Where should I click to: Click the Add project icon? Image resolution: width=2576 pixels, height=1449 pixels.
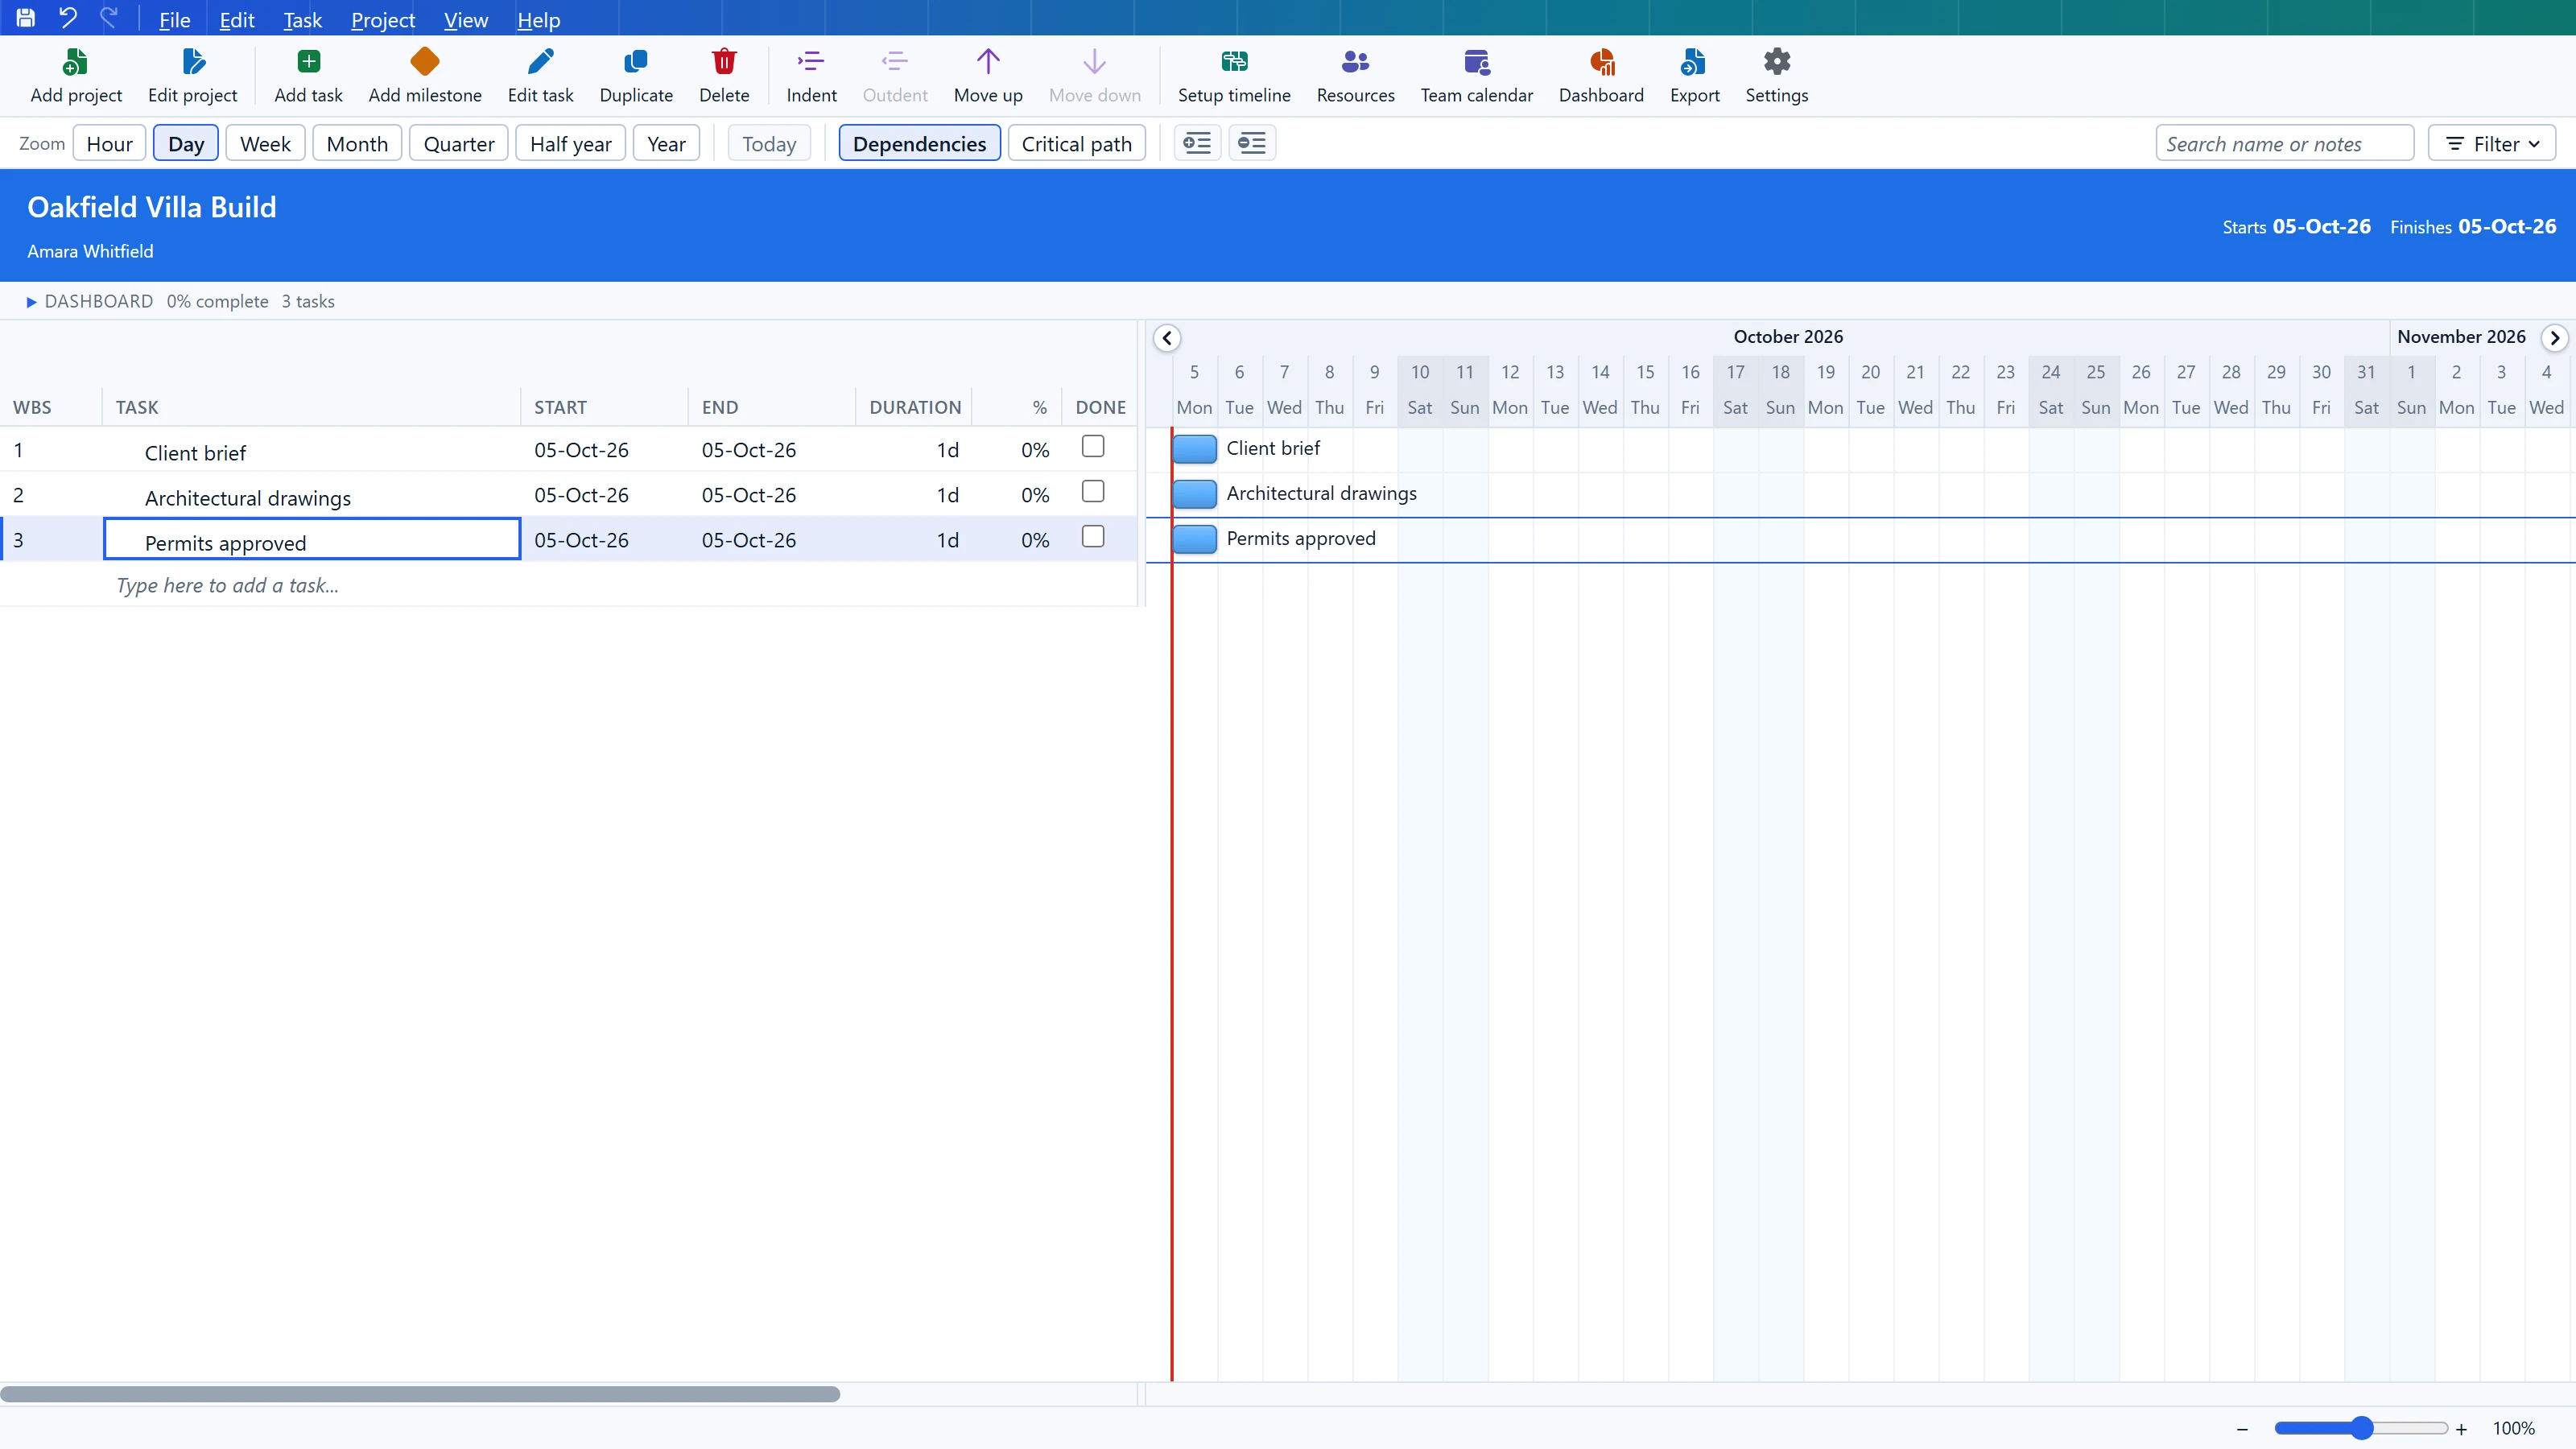pos(76,62)
